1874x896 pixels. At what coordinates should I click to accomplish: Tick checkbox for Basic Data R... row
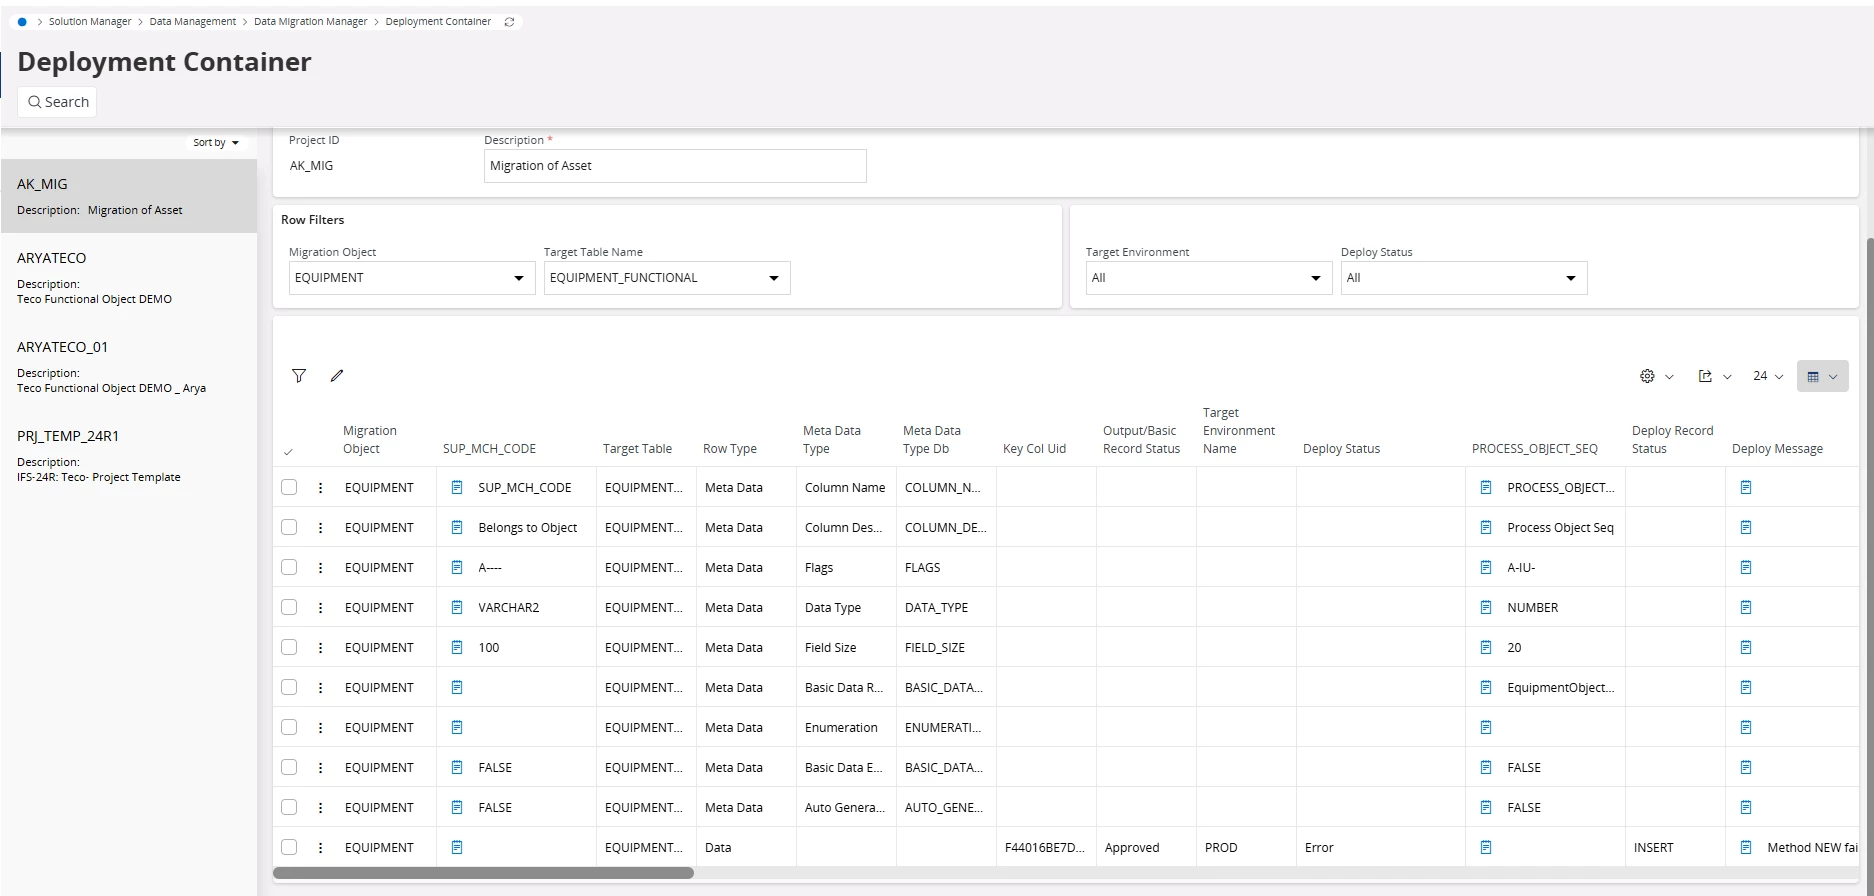[289, 687]
